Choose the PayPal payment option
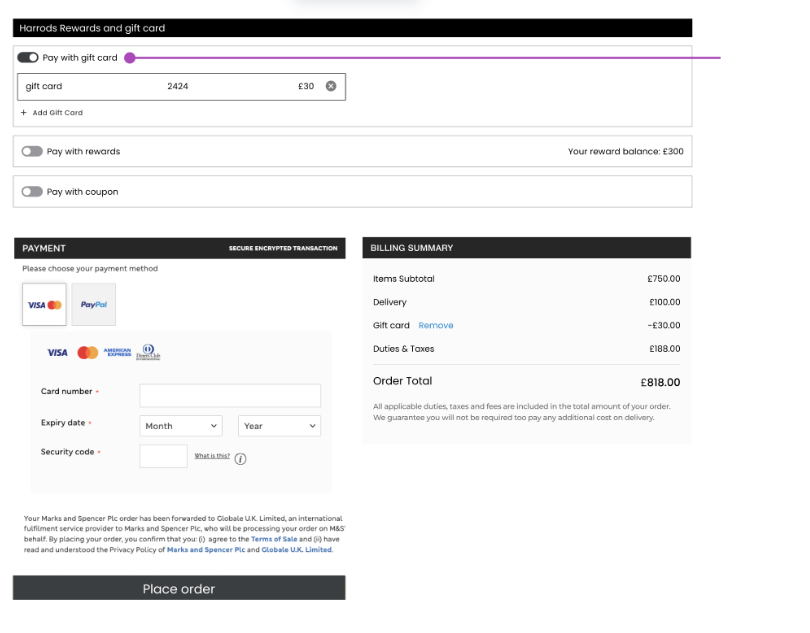This screenshot has height=633, width=810. (x=93, y=305)
